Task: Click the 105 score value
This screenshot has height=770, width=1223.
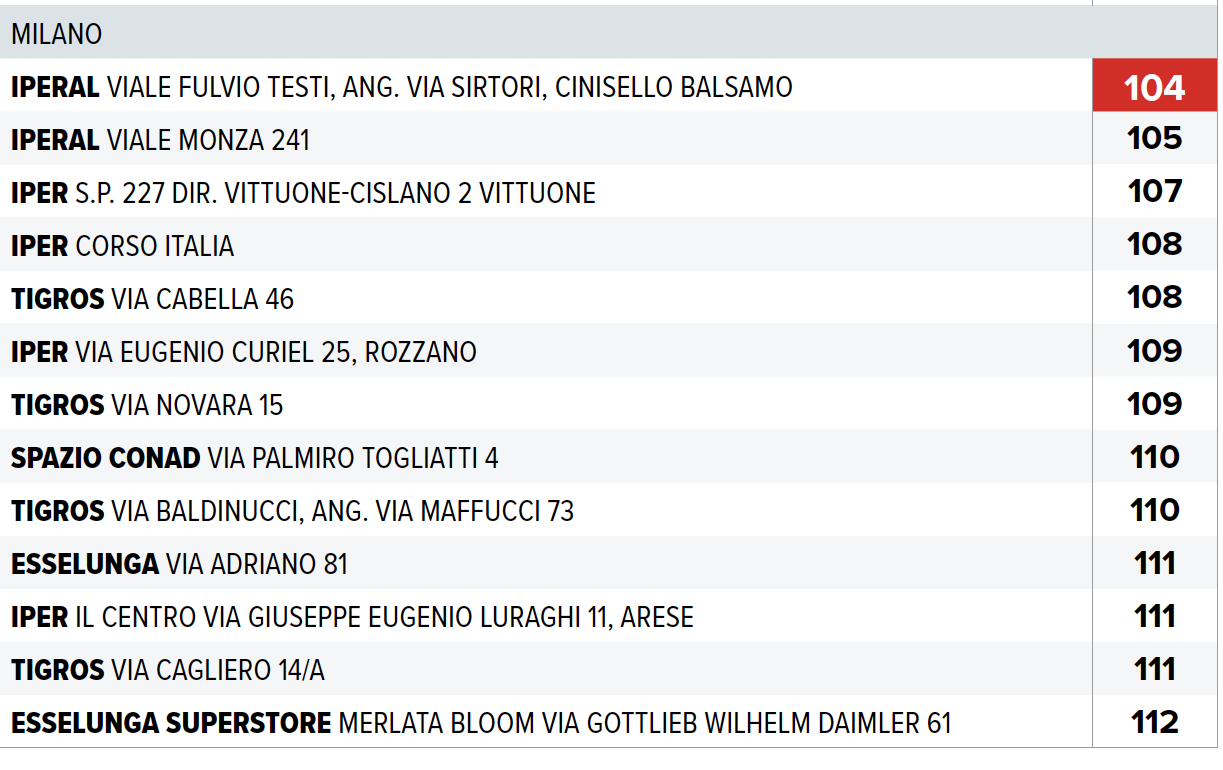Action: tap(1154, 138)
